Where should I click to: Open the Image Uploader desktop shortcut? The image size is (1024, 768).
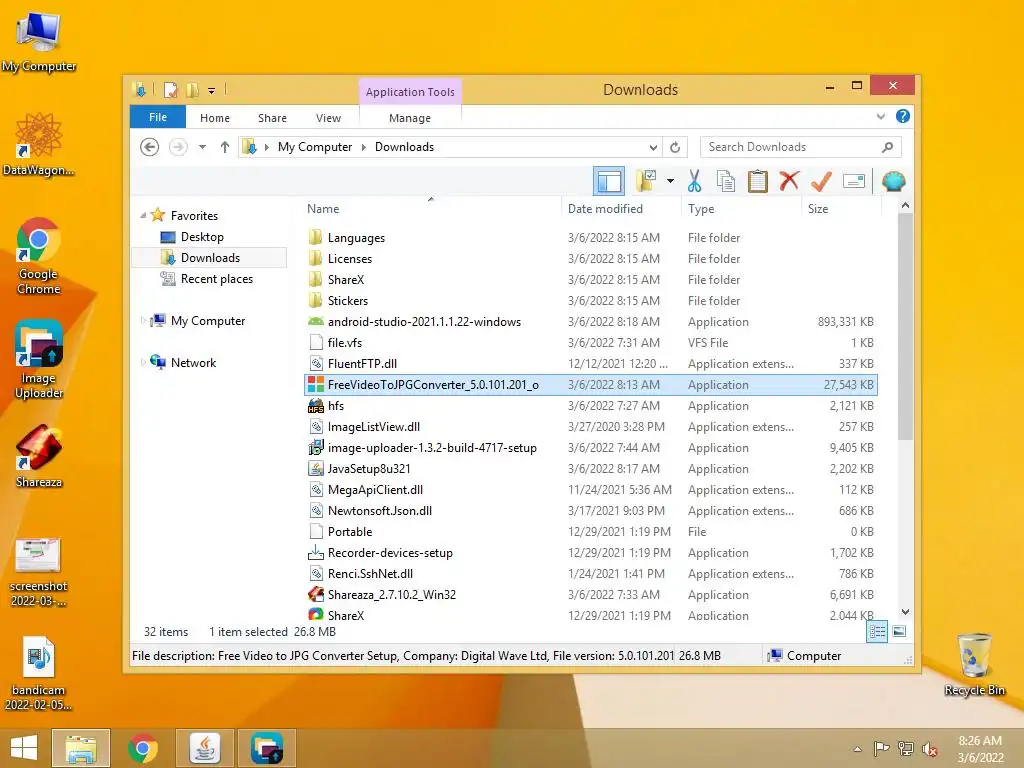(x=39, y=359)
